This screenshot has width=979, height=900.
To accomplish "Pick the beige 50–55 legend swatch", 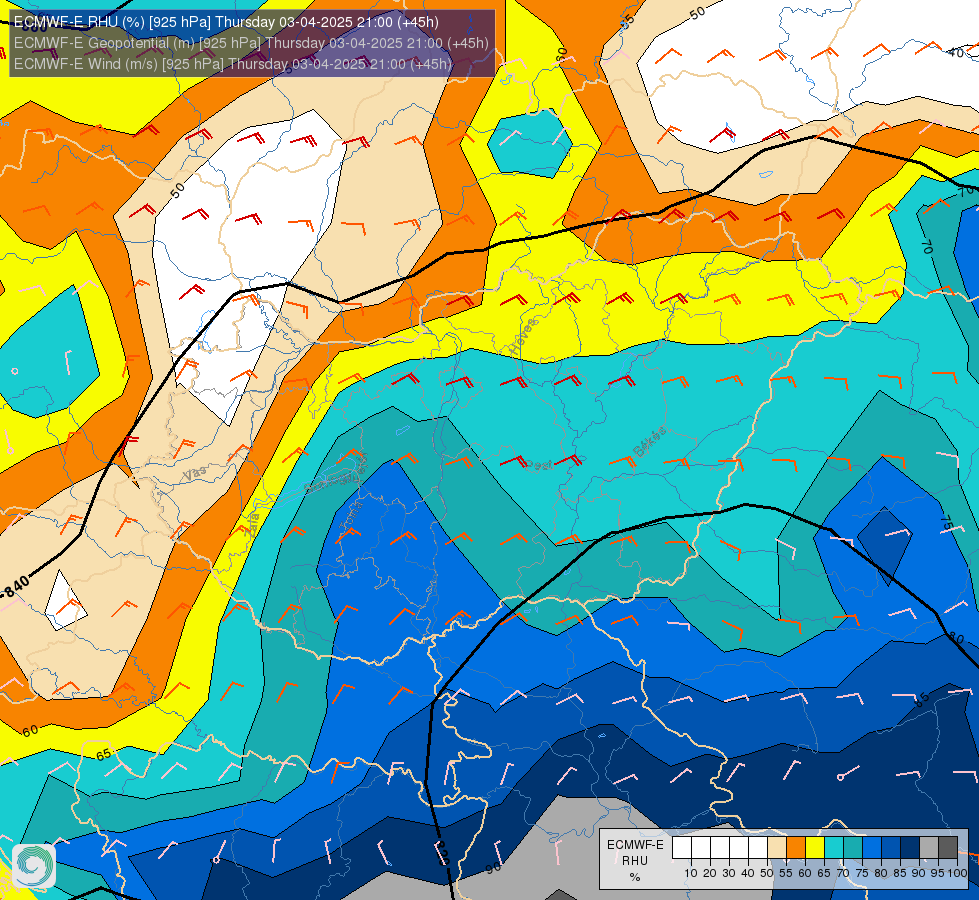I will coord(777,848).
